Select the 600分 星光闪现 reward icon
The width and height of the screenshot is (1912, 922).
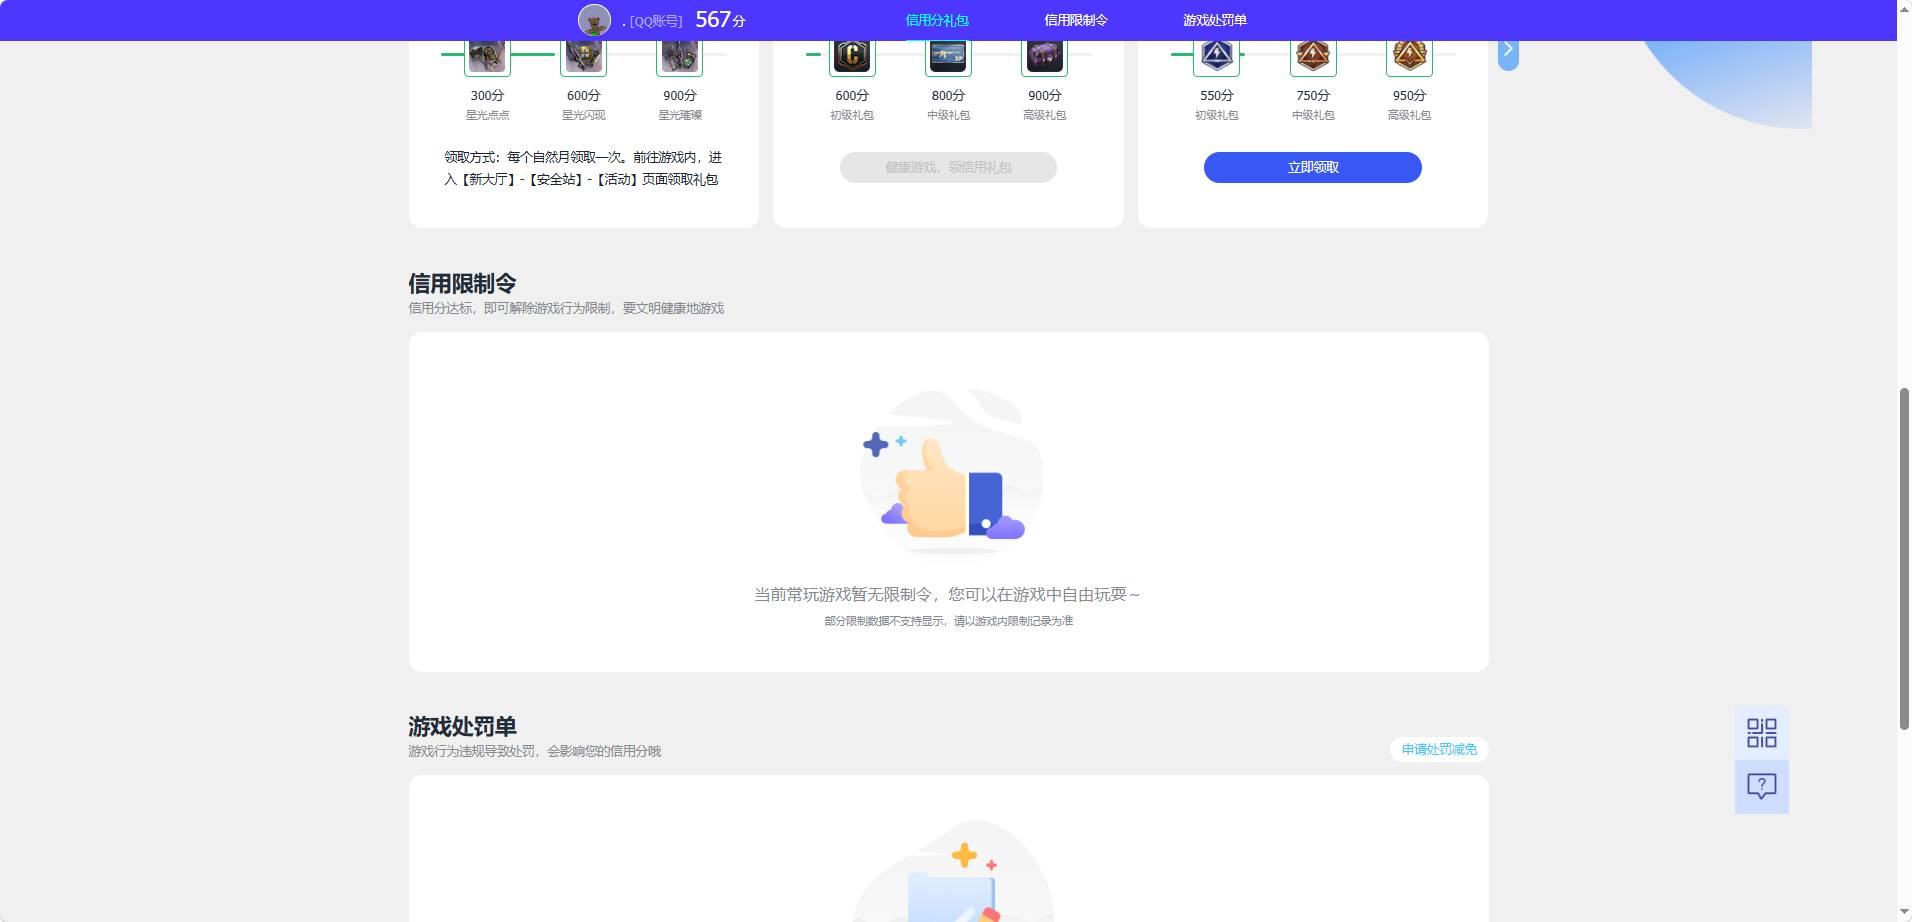tap(583, 56)
